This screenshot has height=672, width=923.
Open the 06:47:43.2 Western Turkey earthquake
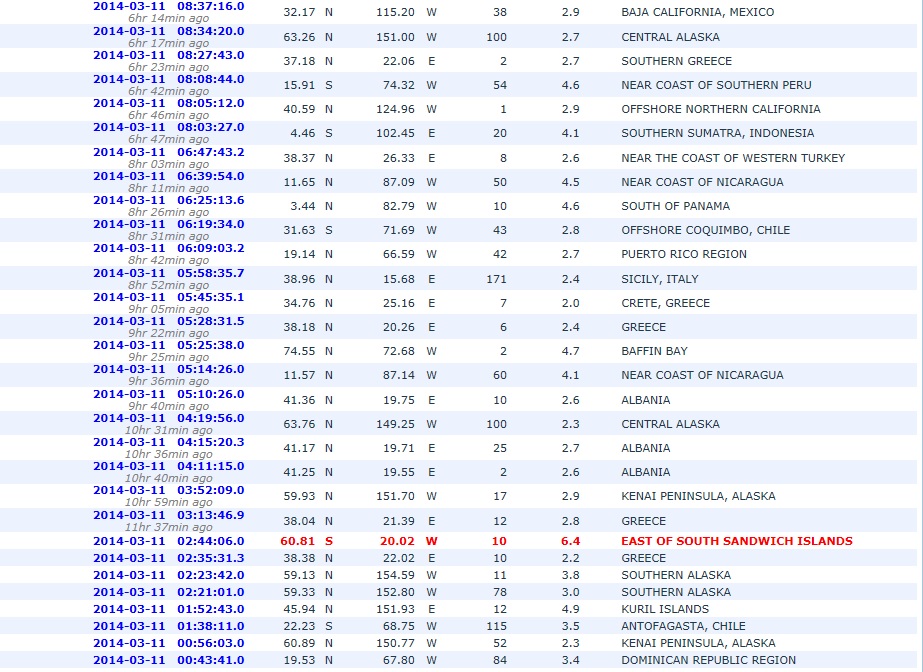(168, 152)
